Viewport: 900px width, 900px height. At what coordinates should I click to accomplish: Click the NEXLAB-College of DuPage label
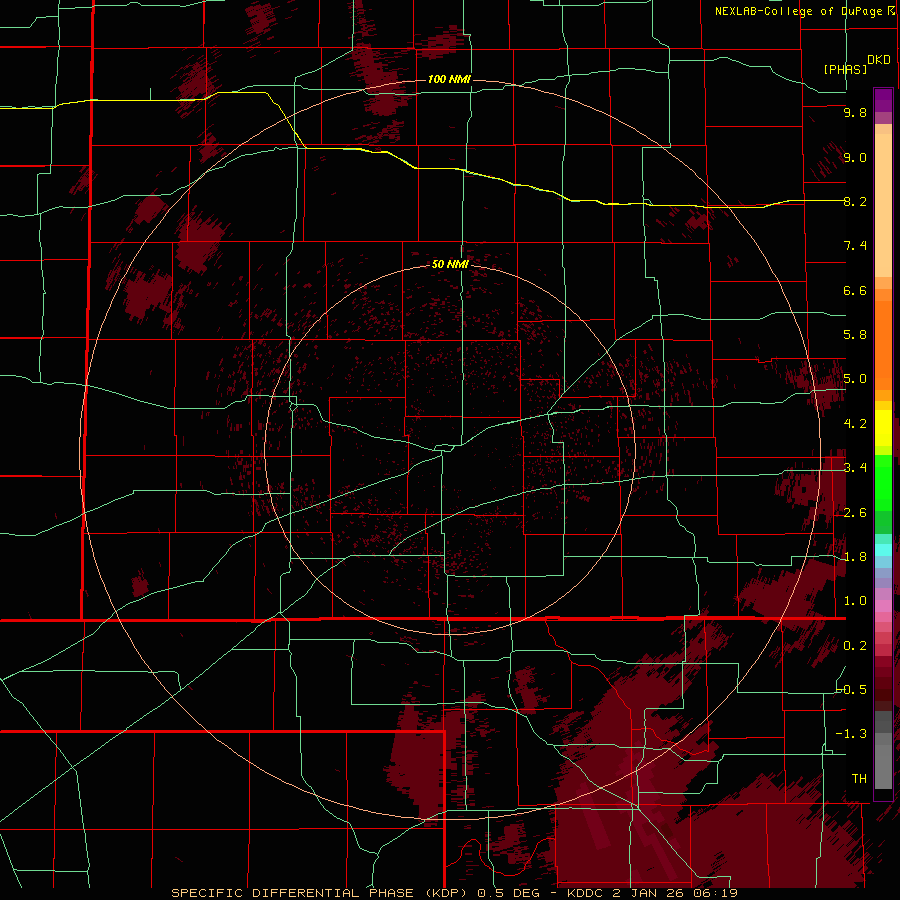tap(798, 11)
